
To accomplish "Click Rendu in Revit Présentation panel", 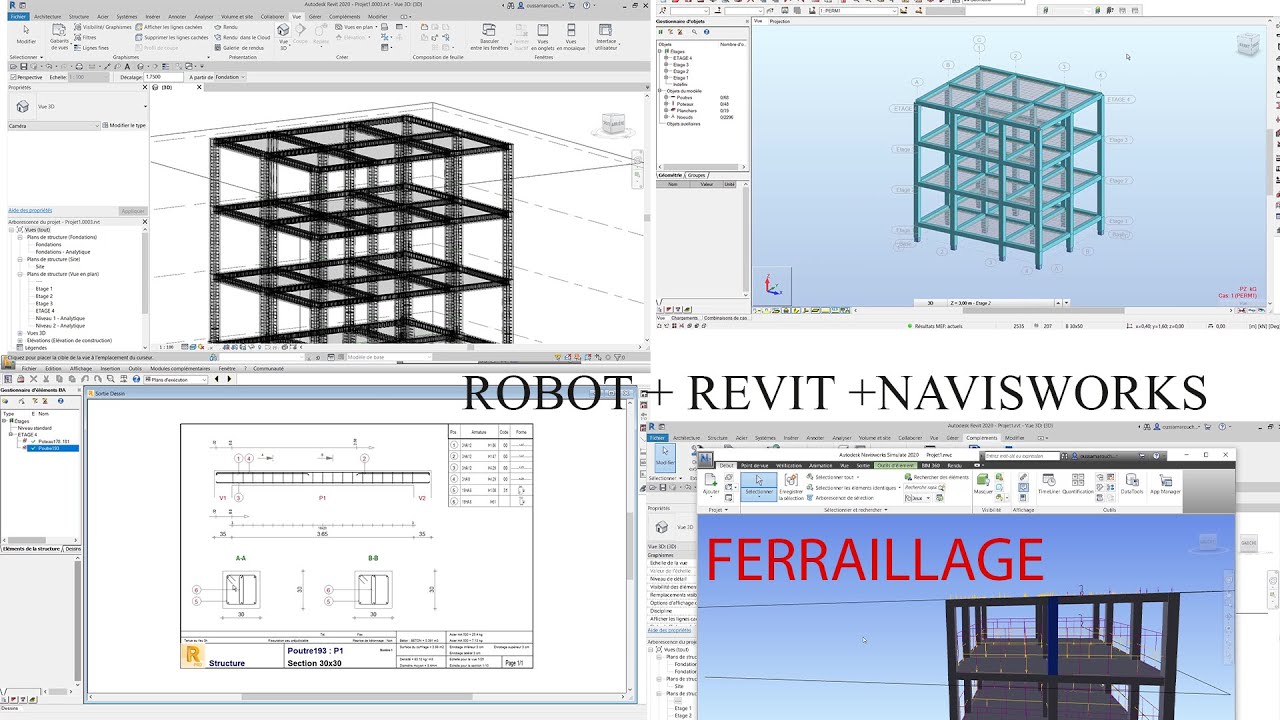I will (227, 27).
